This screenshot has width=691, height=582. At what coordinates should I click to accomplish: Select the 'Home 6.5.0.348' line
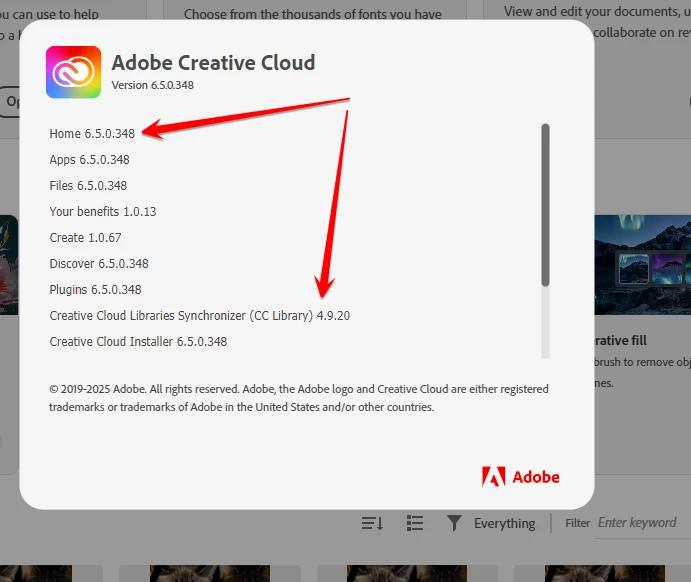[x=92, y=133]
